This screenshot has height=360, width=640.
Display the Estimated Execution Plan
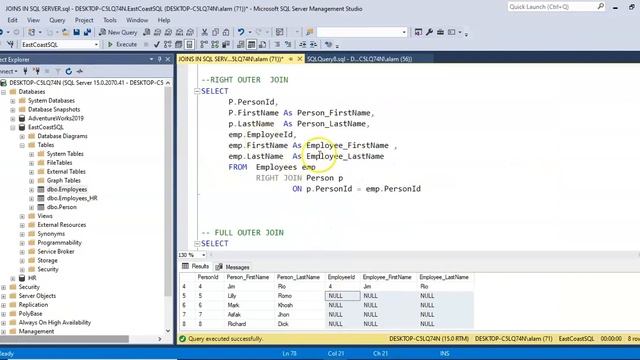coord(168,44)
